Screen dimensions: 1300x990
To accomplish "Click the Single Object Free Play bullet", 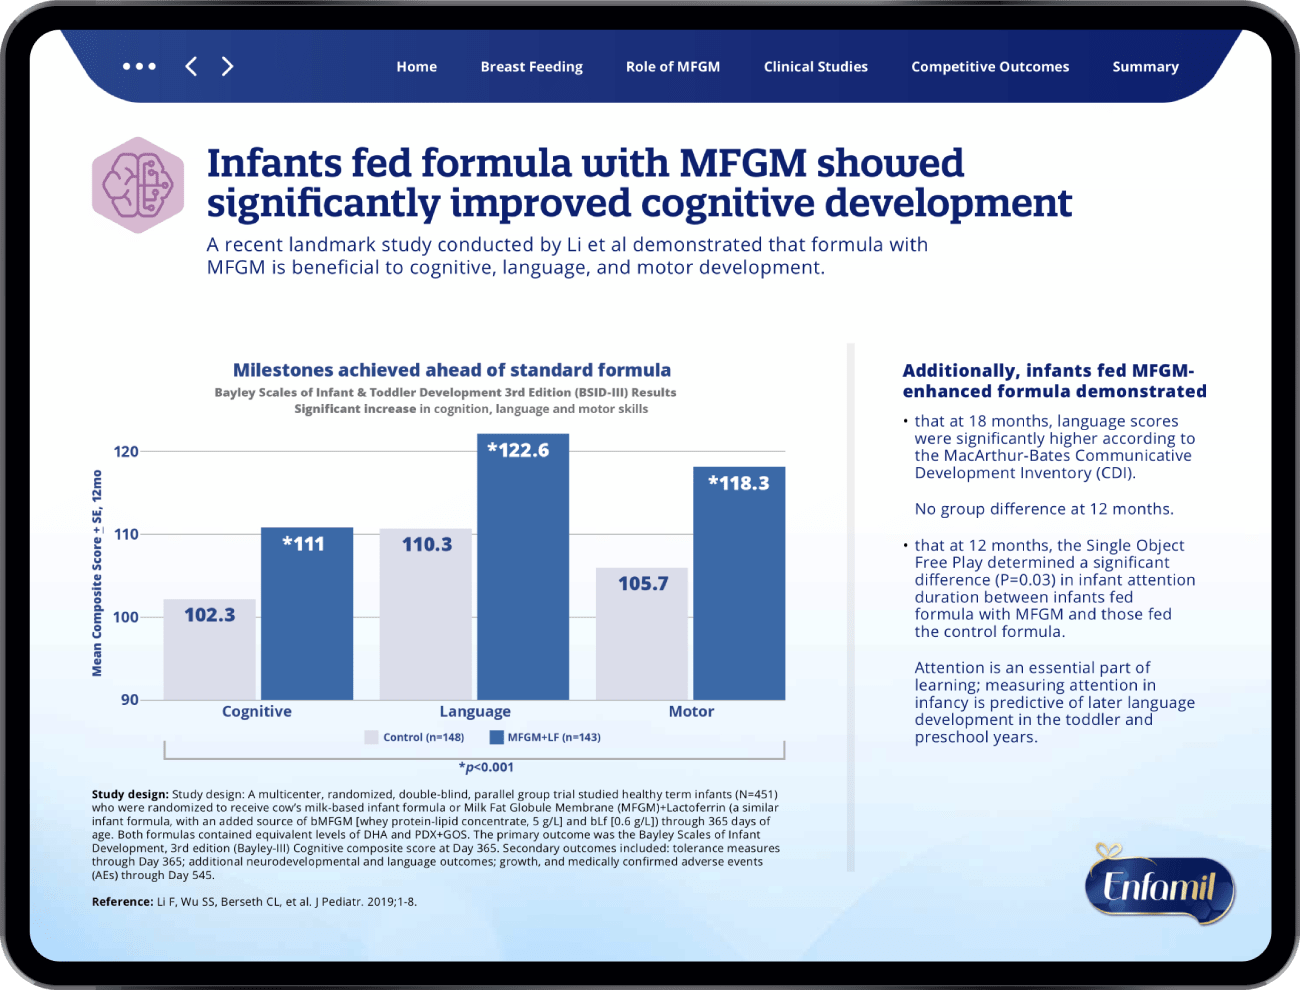I will coord(1052,588).
